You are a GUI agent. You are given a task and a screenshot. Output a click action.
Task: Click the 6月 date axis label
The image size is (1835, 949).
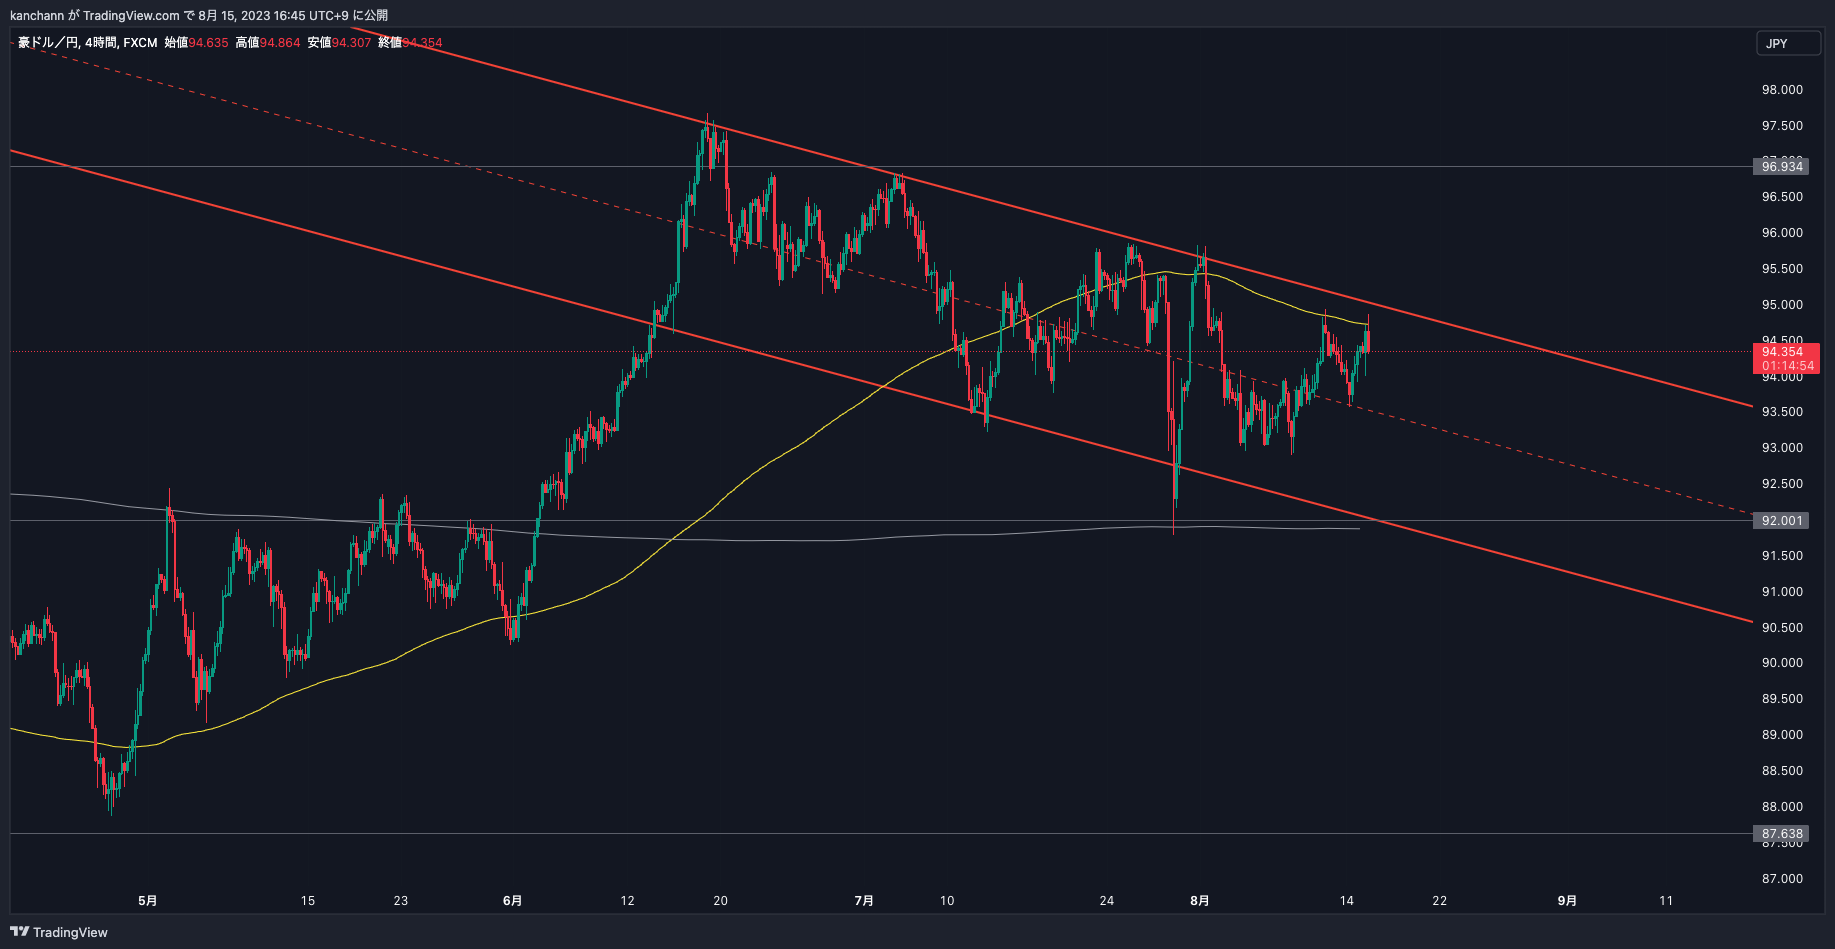pos(512,901)
